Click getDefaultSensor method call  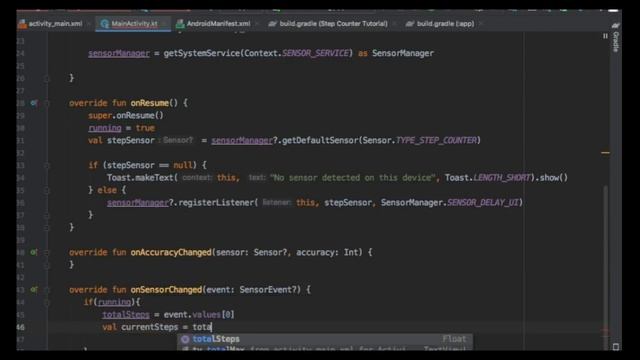click(320, 140)
